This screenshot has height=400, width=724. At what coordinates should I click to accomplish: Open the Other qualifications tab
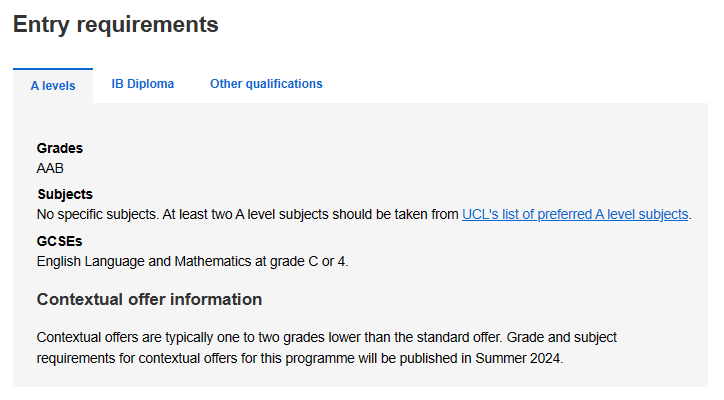click(266, 84)
